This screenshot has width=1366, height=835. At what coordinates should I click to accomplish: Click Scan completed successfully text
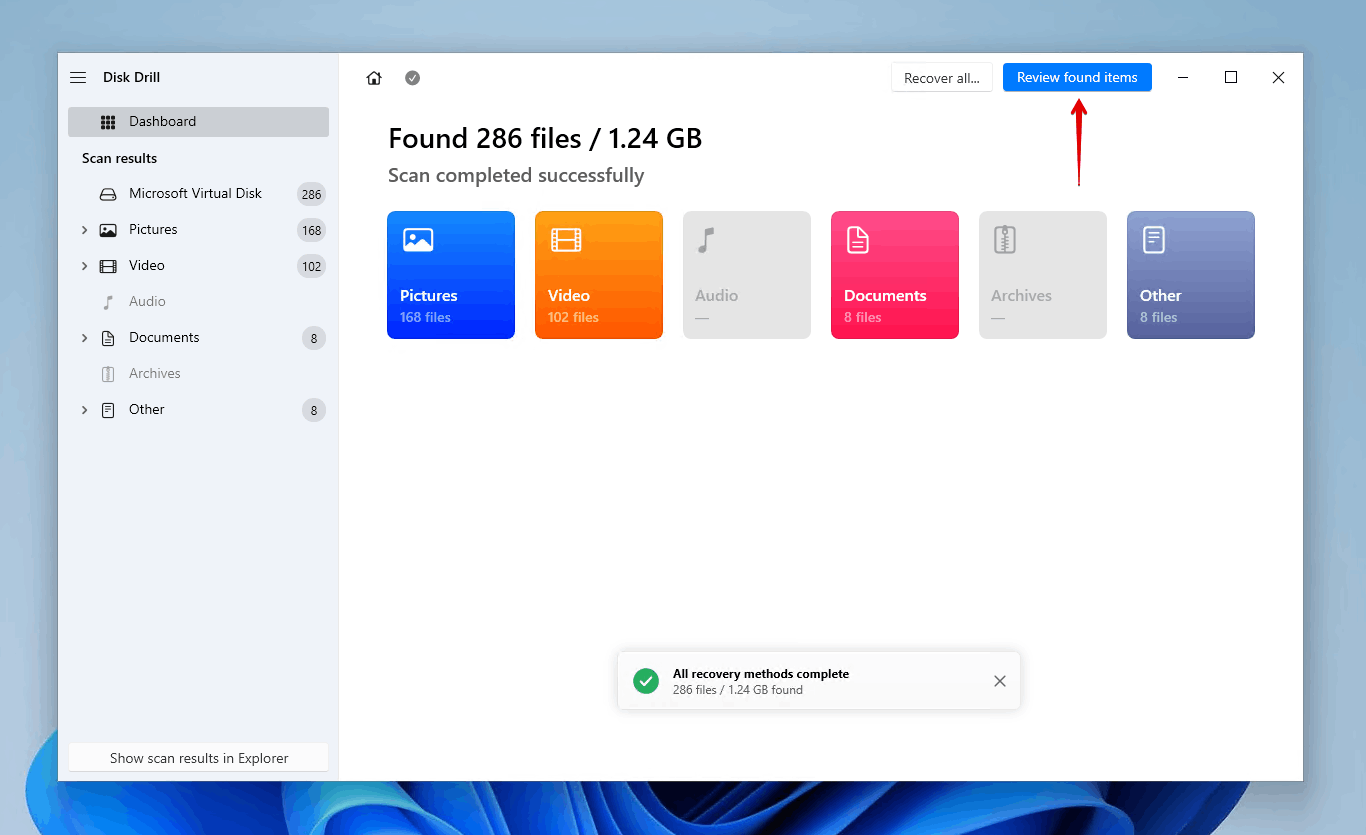pyautogui.click(x=516, y=176)
